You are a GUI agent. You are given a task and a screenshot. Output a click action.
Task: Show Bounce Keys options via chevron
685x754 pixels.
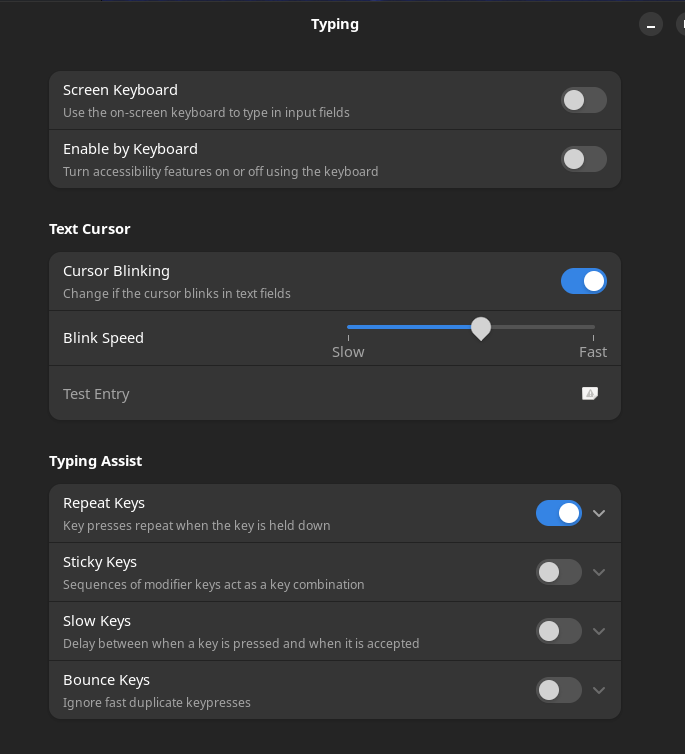point(599,691)
